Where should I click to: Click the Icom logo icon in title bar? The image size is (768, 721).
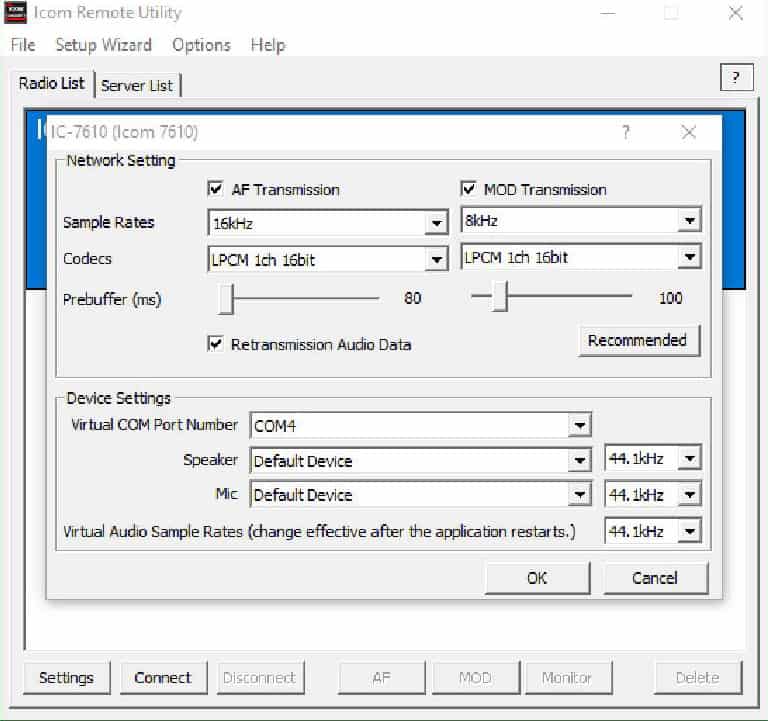[x=16, y=13]
